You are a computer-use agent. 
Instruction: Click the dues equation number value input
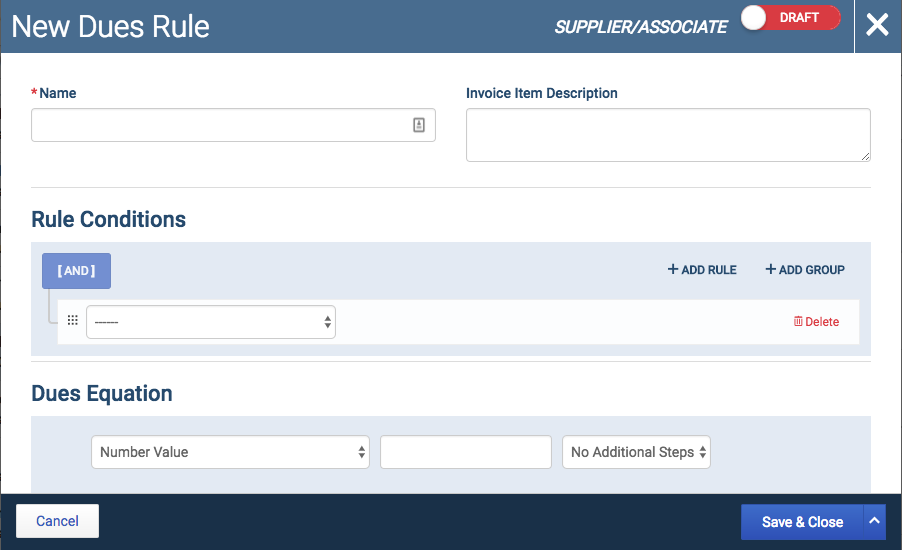[466, 452]
